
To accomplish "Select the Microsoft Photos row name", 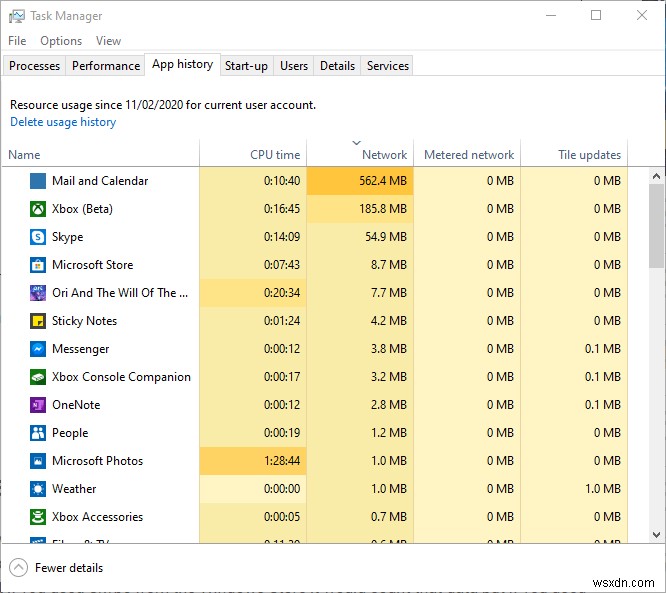I will pos(98,461).
